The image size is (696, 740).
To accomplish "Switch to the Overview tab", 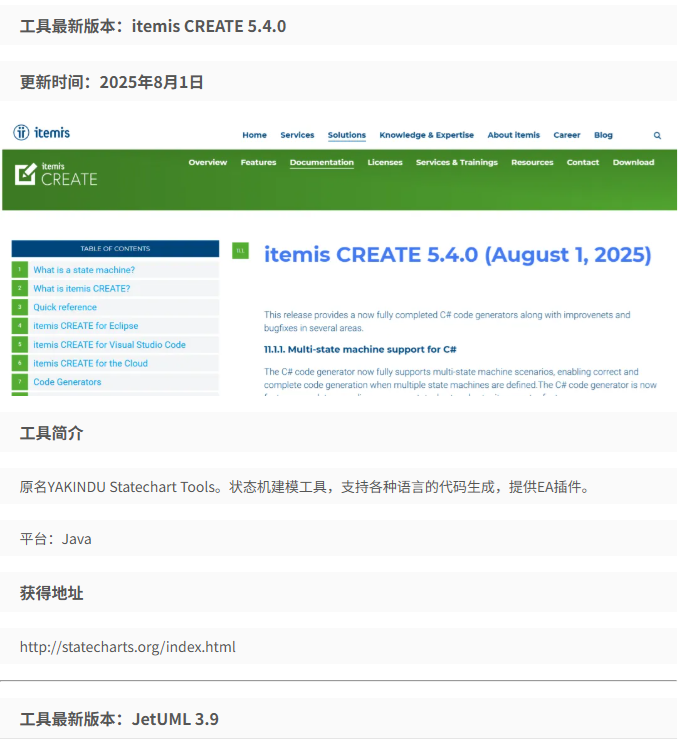I will pos(208,162).
